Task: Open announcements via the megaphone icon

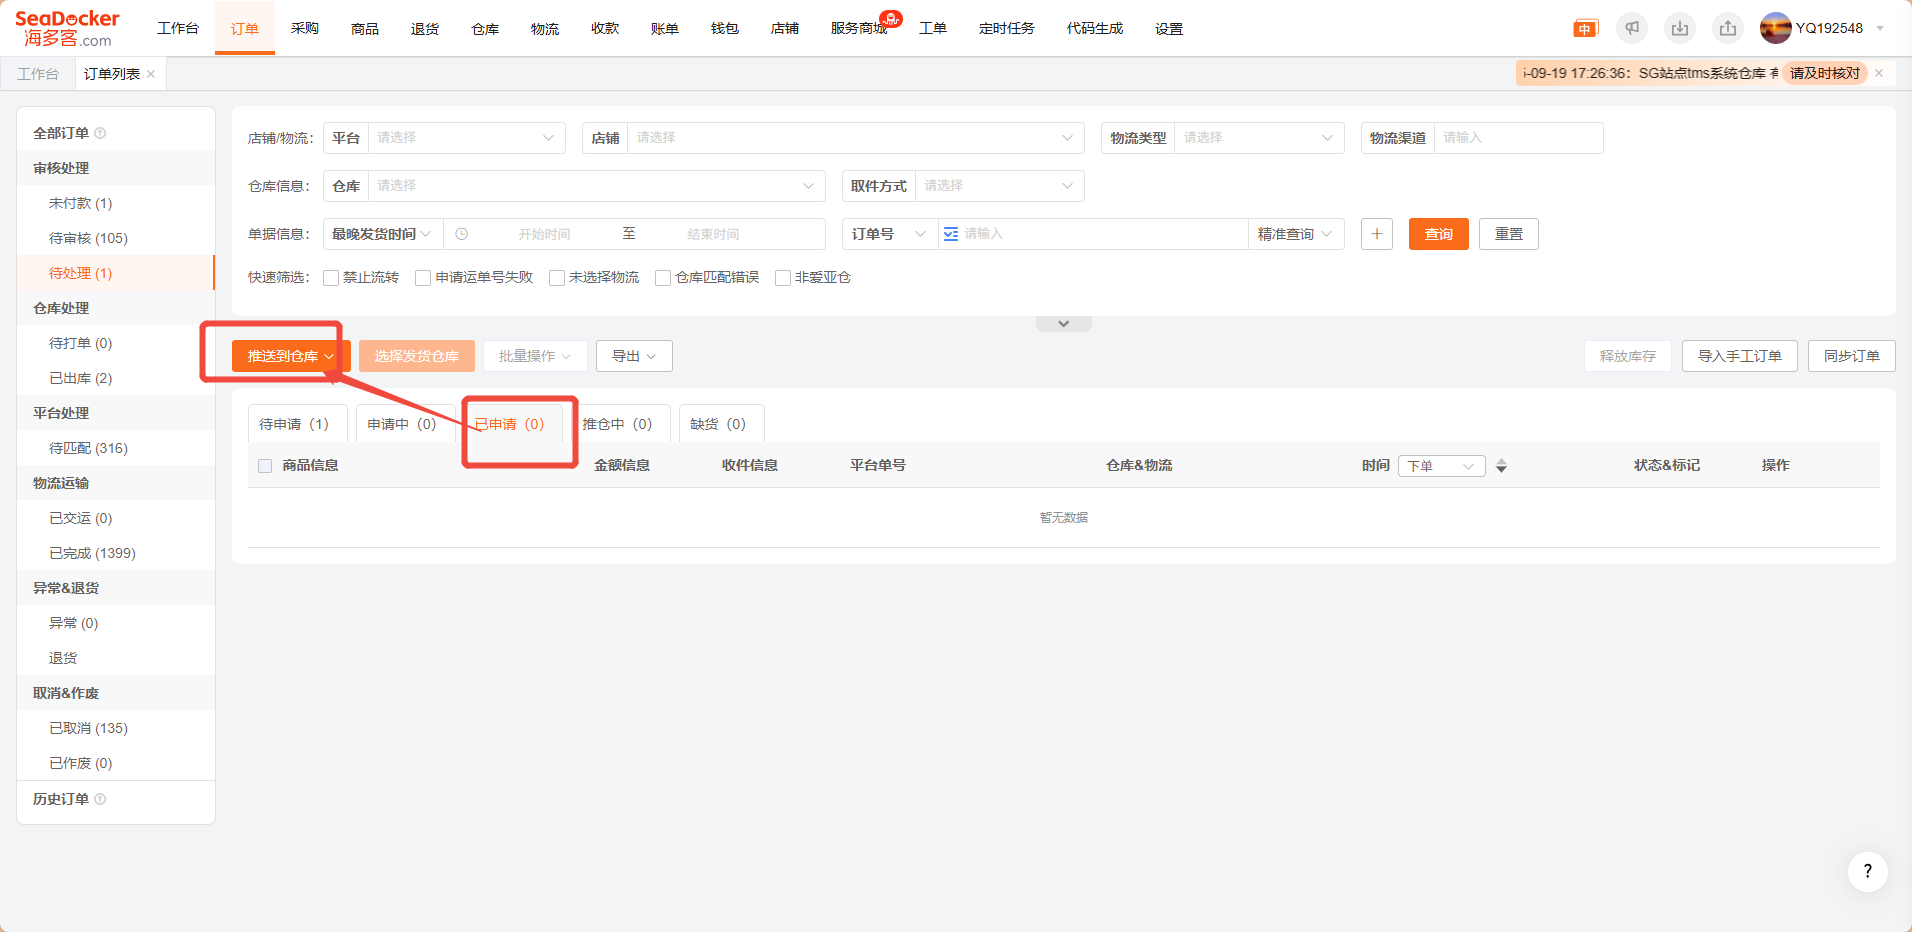Action: click(1632, 29)
